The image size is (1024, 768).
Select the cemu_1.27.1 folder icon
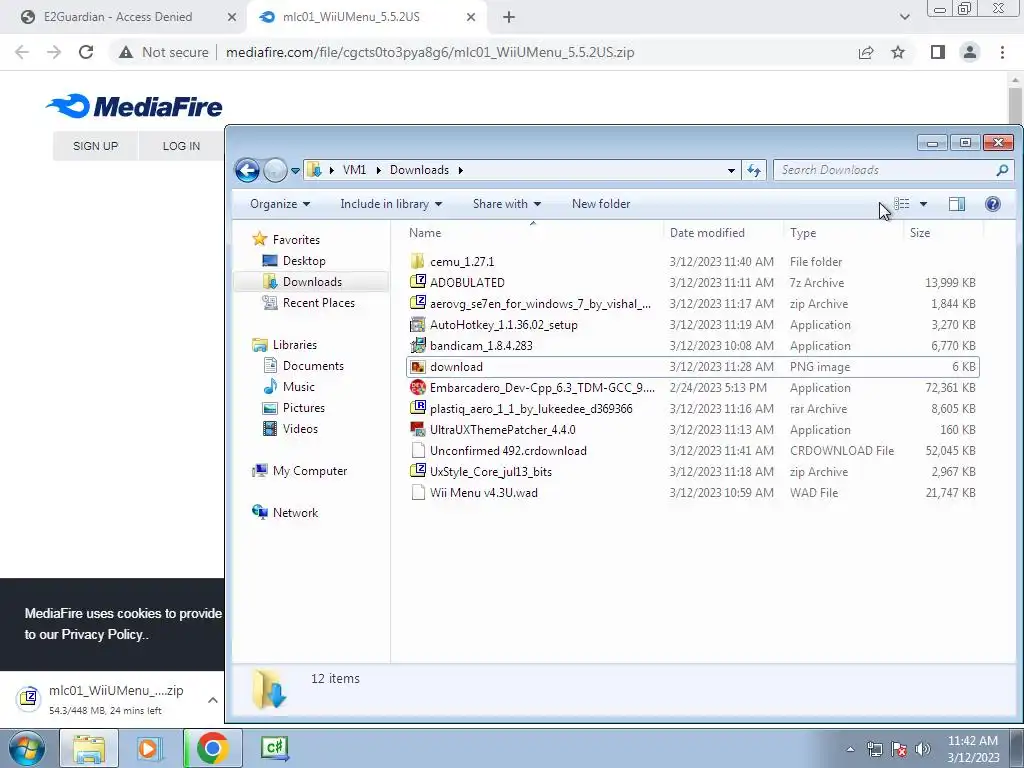(418, 261)
